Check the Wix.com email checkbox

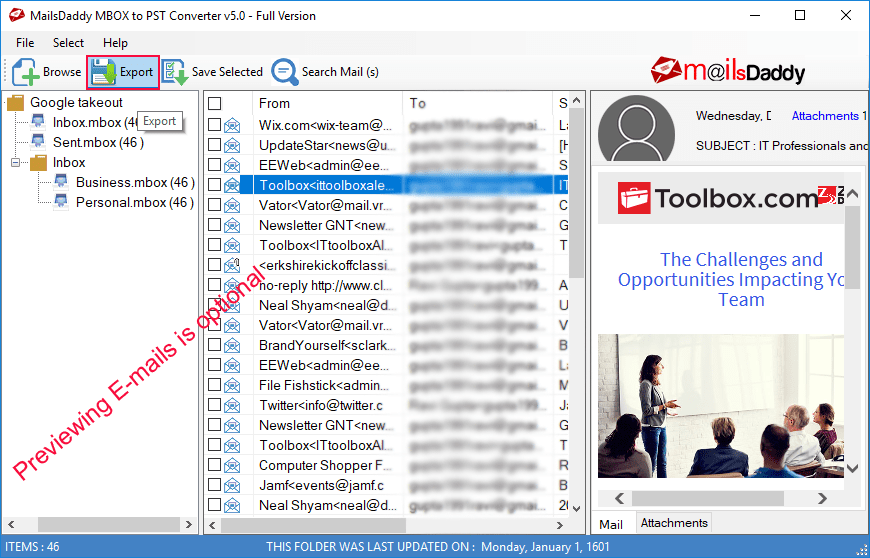pyautogui.click(x=215, y=125)
